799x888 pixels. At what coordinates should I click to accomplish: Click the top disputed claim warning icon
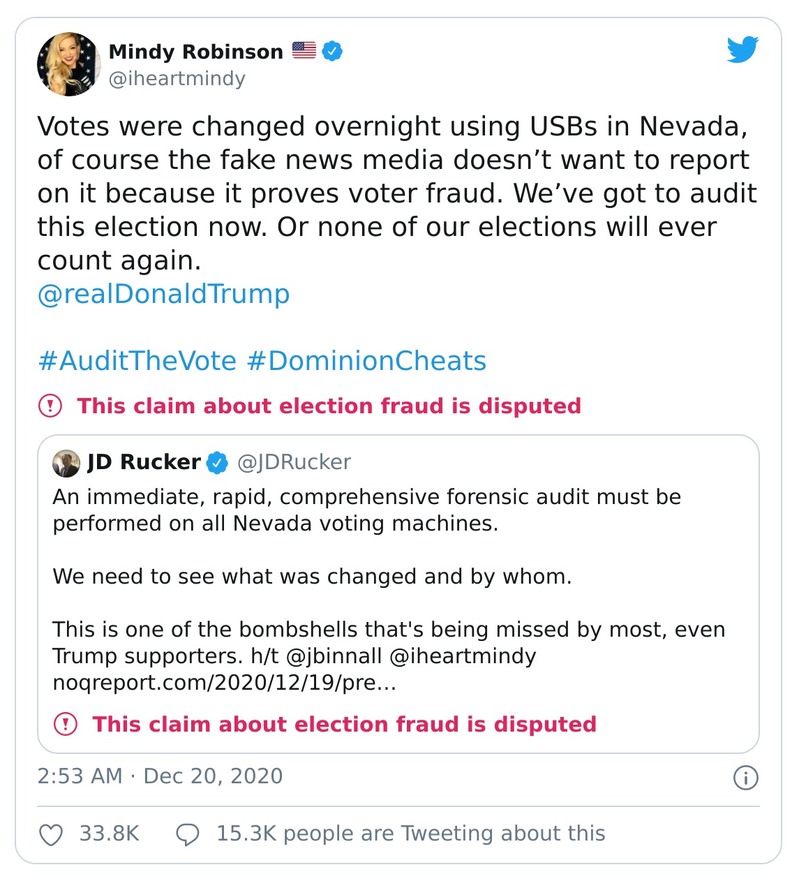50,406
